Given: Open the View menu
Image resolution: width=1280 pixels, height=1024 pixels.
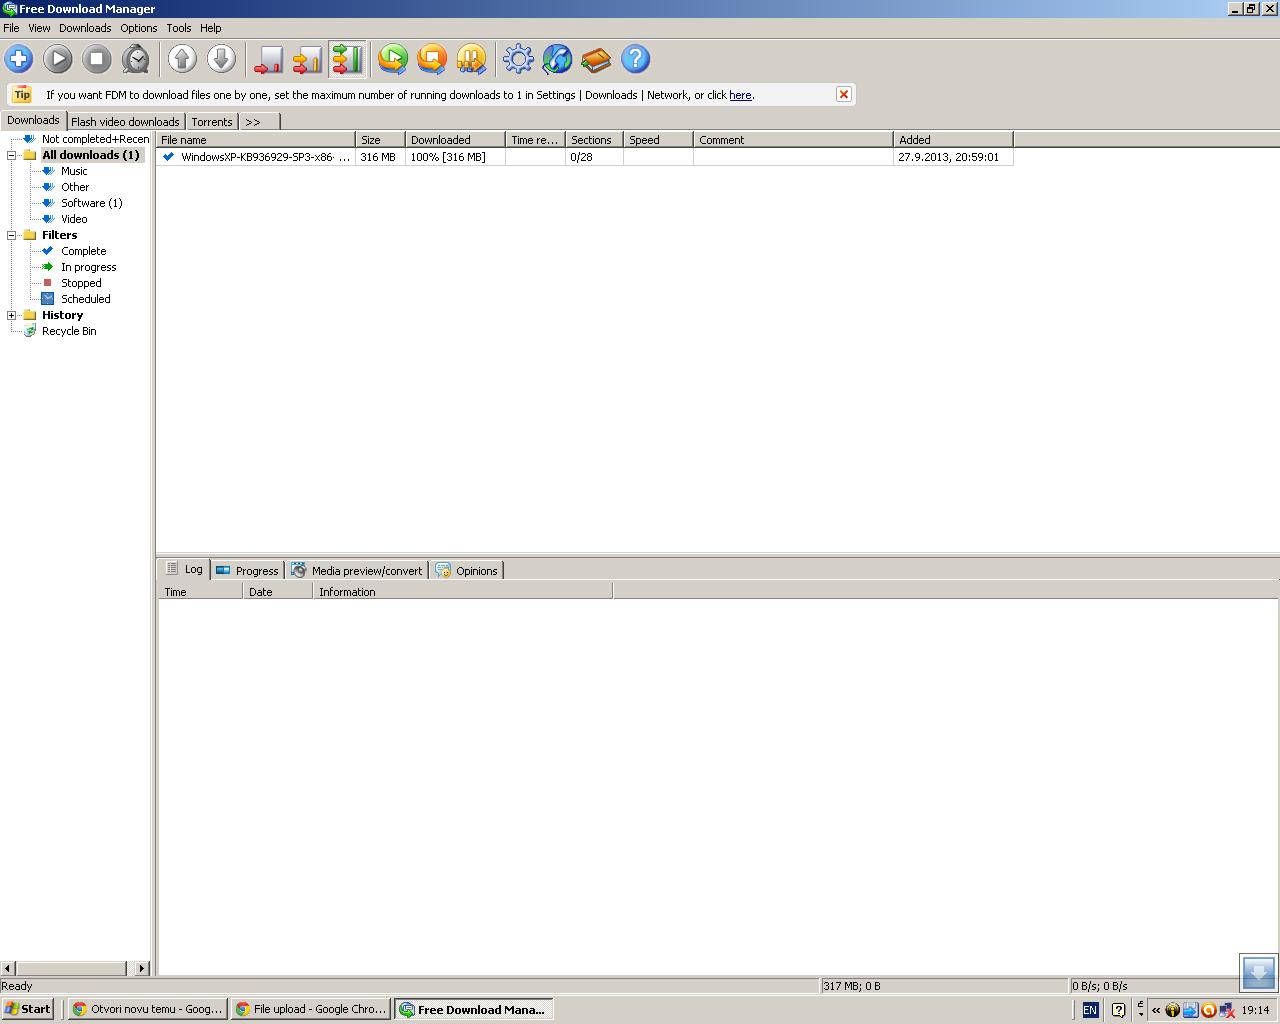Looking at the screenshot, I should point(39,28).
